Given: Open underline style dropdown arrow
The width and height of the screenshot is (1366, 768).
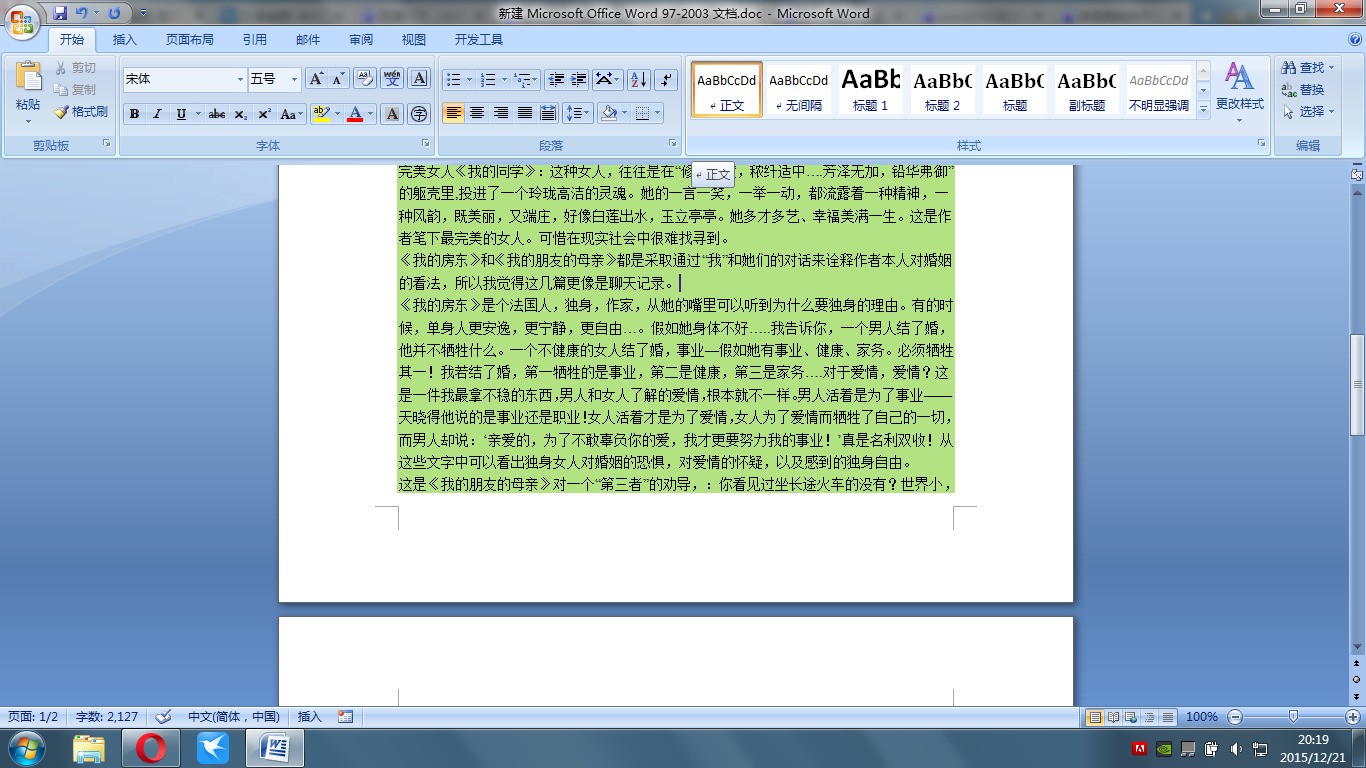Looking at the screenshot, I should tap(197, 114).
